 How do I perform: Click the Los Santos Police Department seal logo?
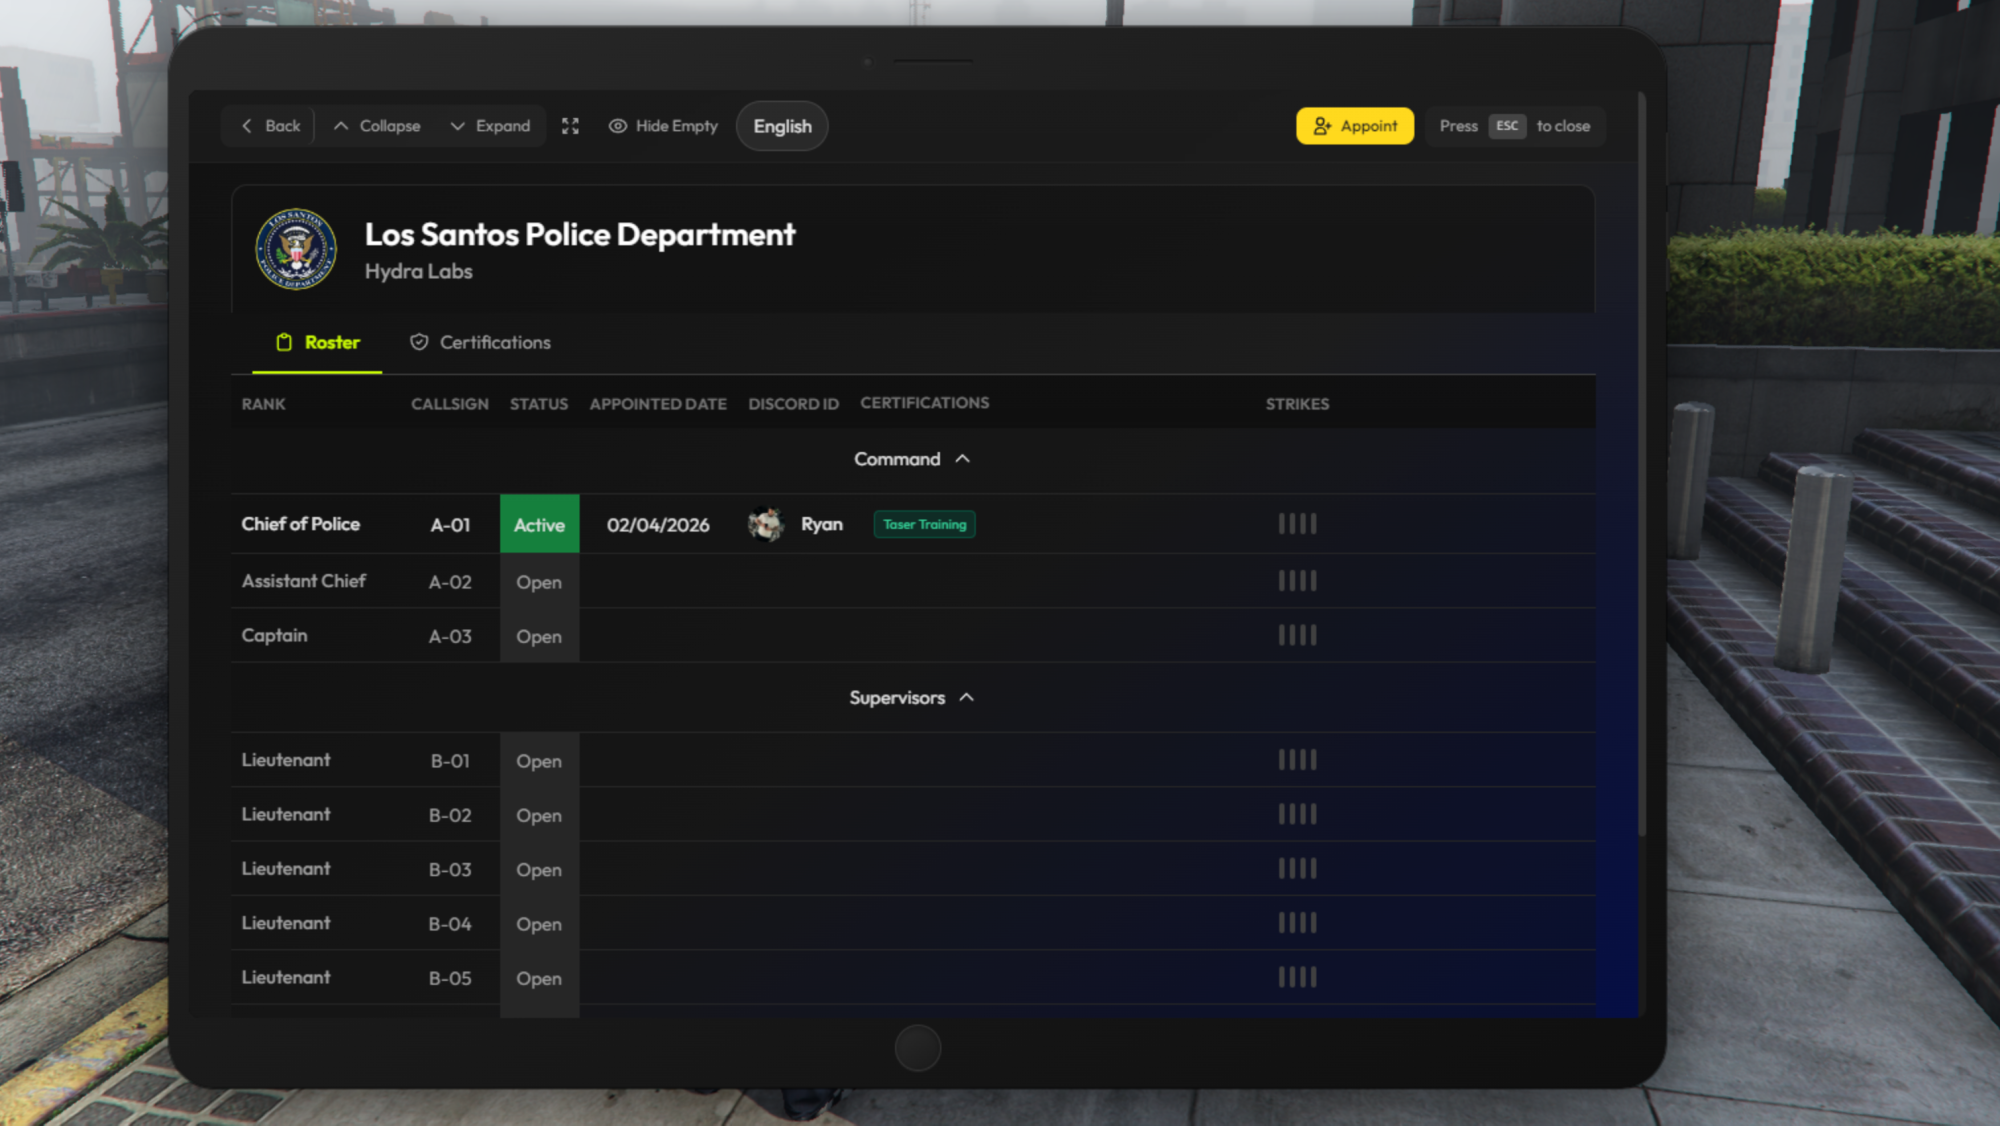(x=296, y=249)
